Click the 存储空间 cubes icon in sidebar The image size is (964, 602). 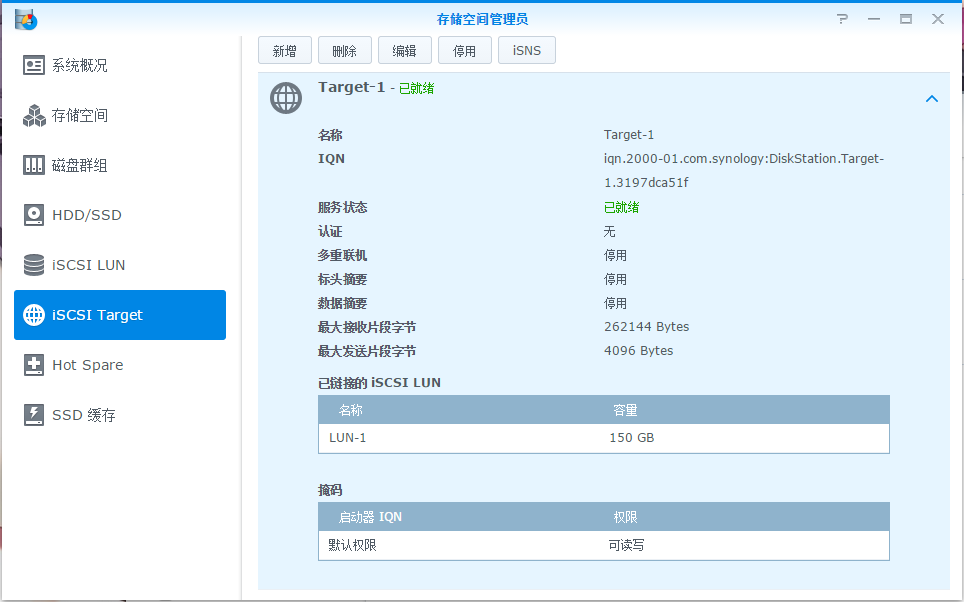(35, 115)
